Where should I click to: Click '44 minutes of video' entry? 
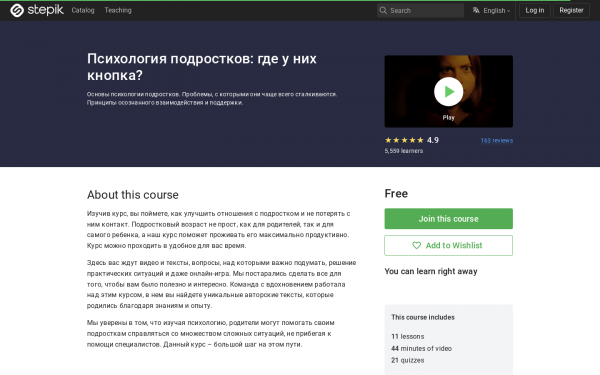421,348
